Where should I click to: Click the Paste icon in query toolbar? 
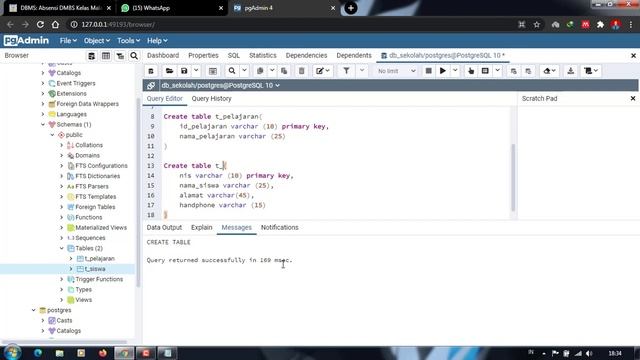coord(284,71)
